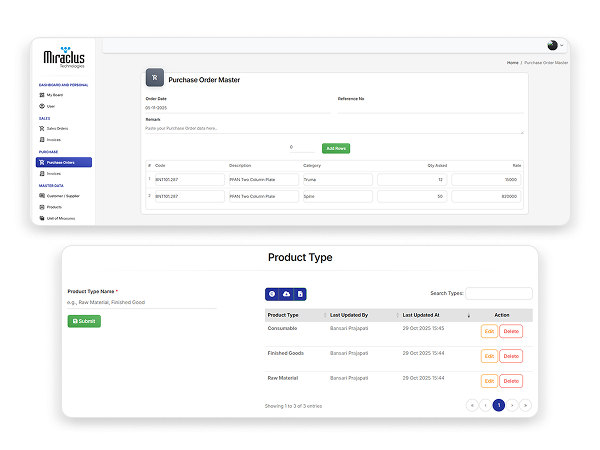Go to next page in pagination

(512, 405)
